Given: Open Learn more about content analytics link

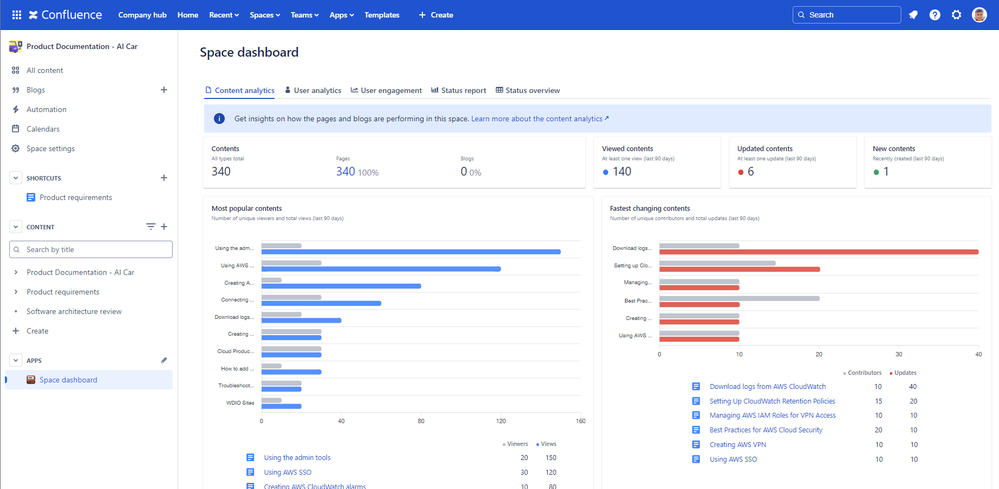Looking at the screenshot, I should (539, 118).
